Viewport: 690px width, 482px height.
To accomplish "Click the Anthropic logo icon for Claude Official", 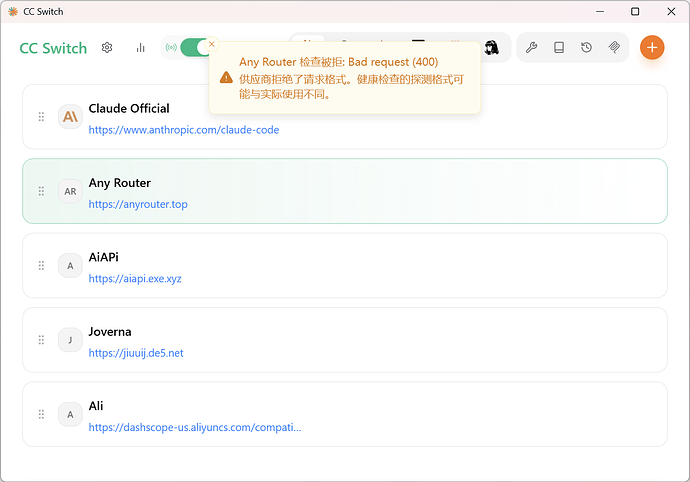I will pos(70,117).
